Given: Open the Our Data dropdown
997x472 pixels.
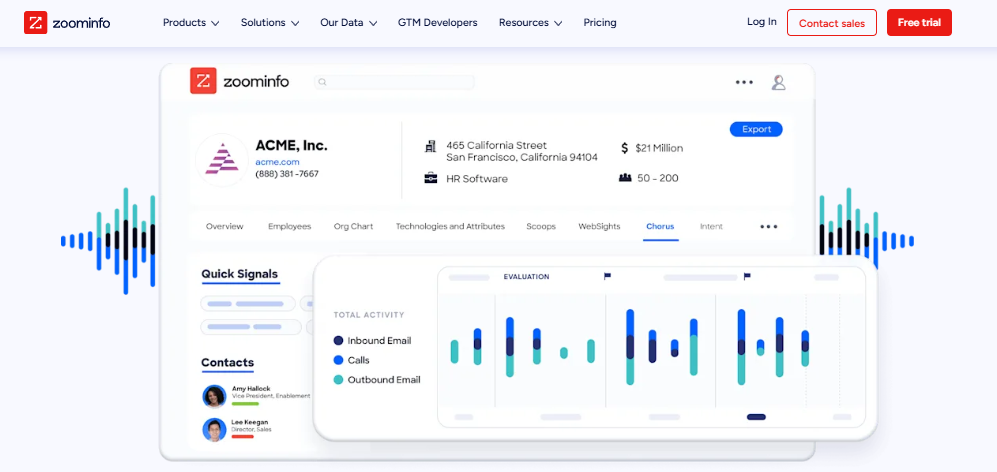Looking at the screenshot, I should (348, 23).
